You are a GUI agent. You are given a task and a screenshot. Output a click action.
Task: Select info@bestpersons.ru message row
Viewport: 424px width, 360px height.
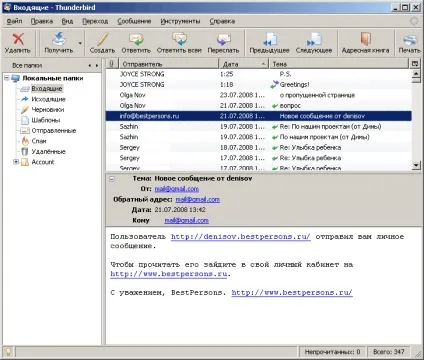pyautogui.click(x=259, y=116)
